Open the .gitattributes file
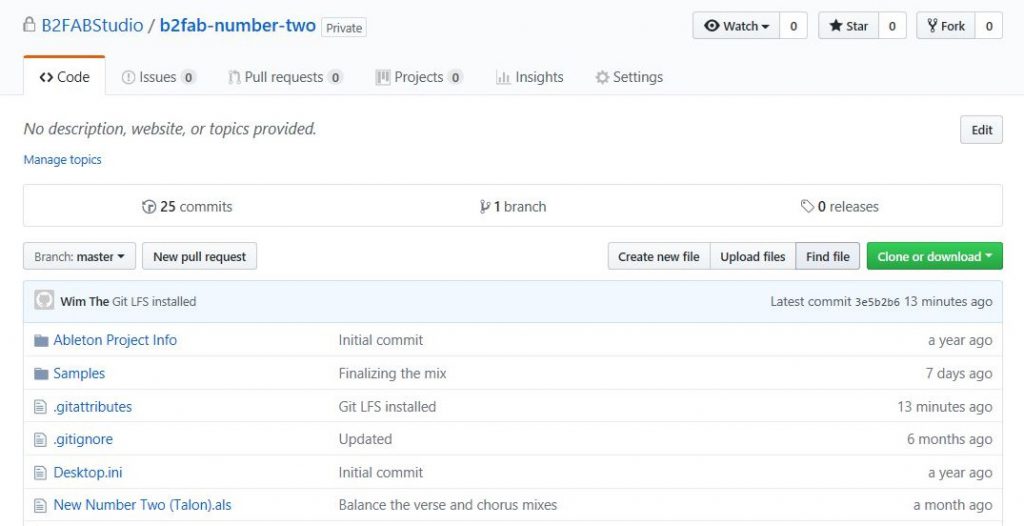The width and height of the screenshot is (1024, 526). pyautogui.click(x=93, y=406)
